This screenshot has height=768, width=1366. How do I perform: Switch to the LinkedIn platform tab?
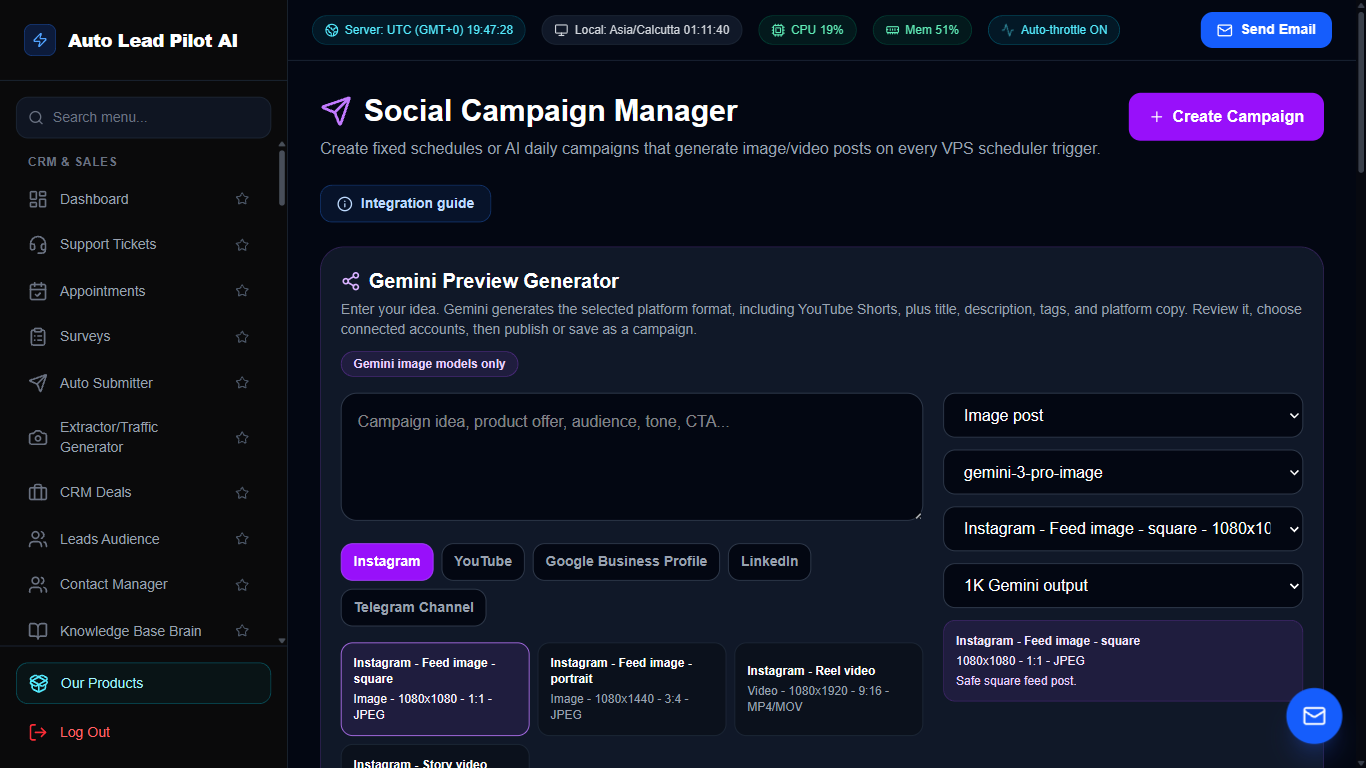pyautogui.click(x=769, y=561)
